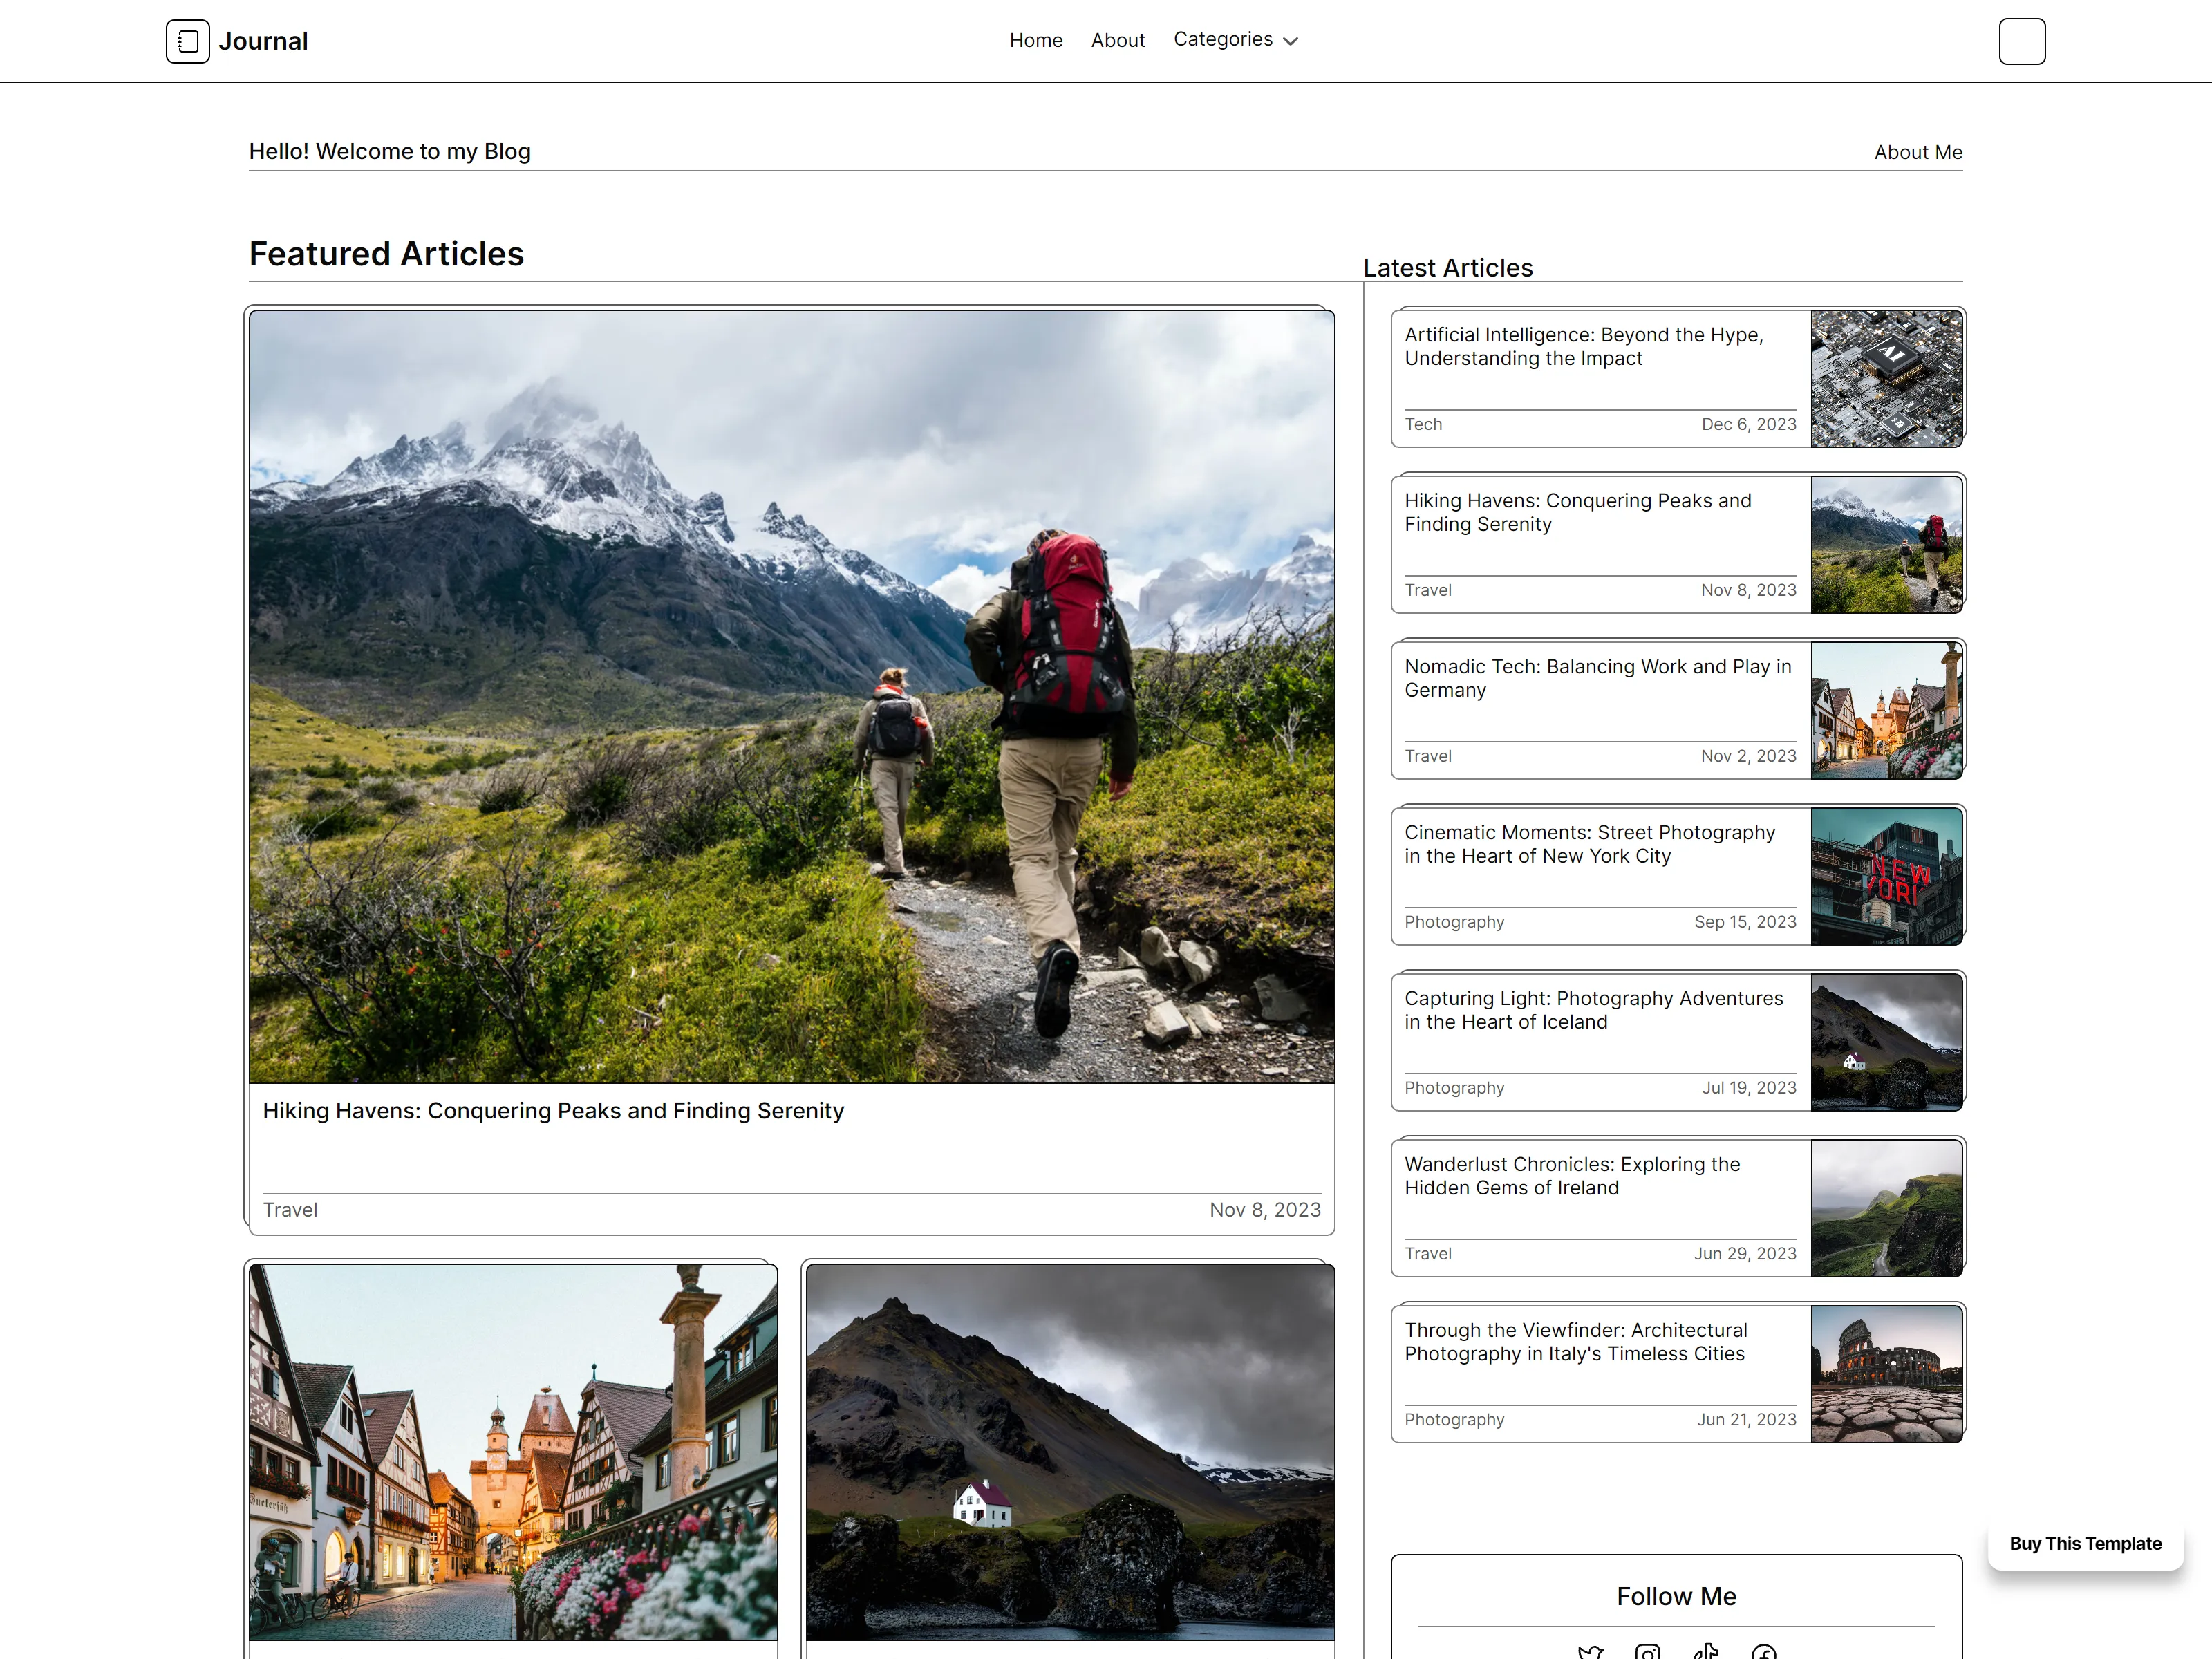
Task: Expand the Categories dropdown chevron
Action: [1290, 41]
